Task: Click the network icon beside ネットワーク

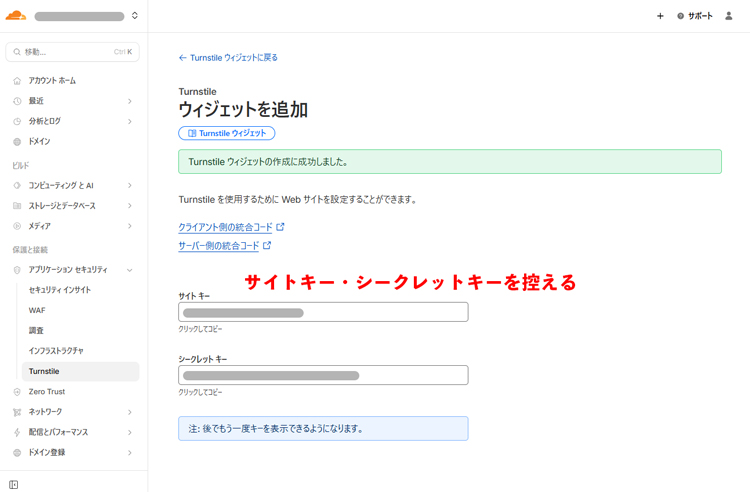Action: tap(17, 412)
